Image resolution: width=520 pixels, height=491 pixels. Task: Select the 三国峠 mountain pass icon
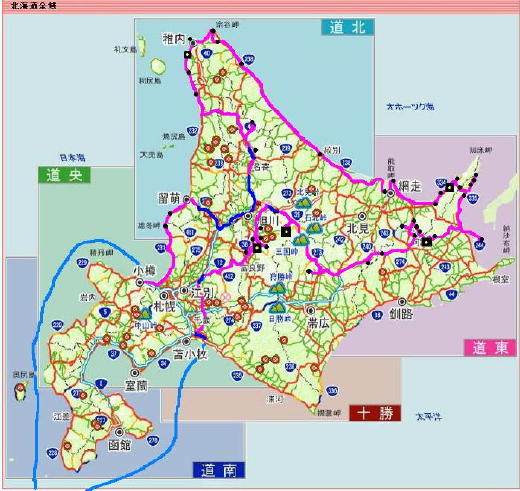[x=302, y=239]
